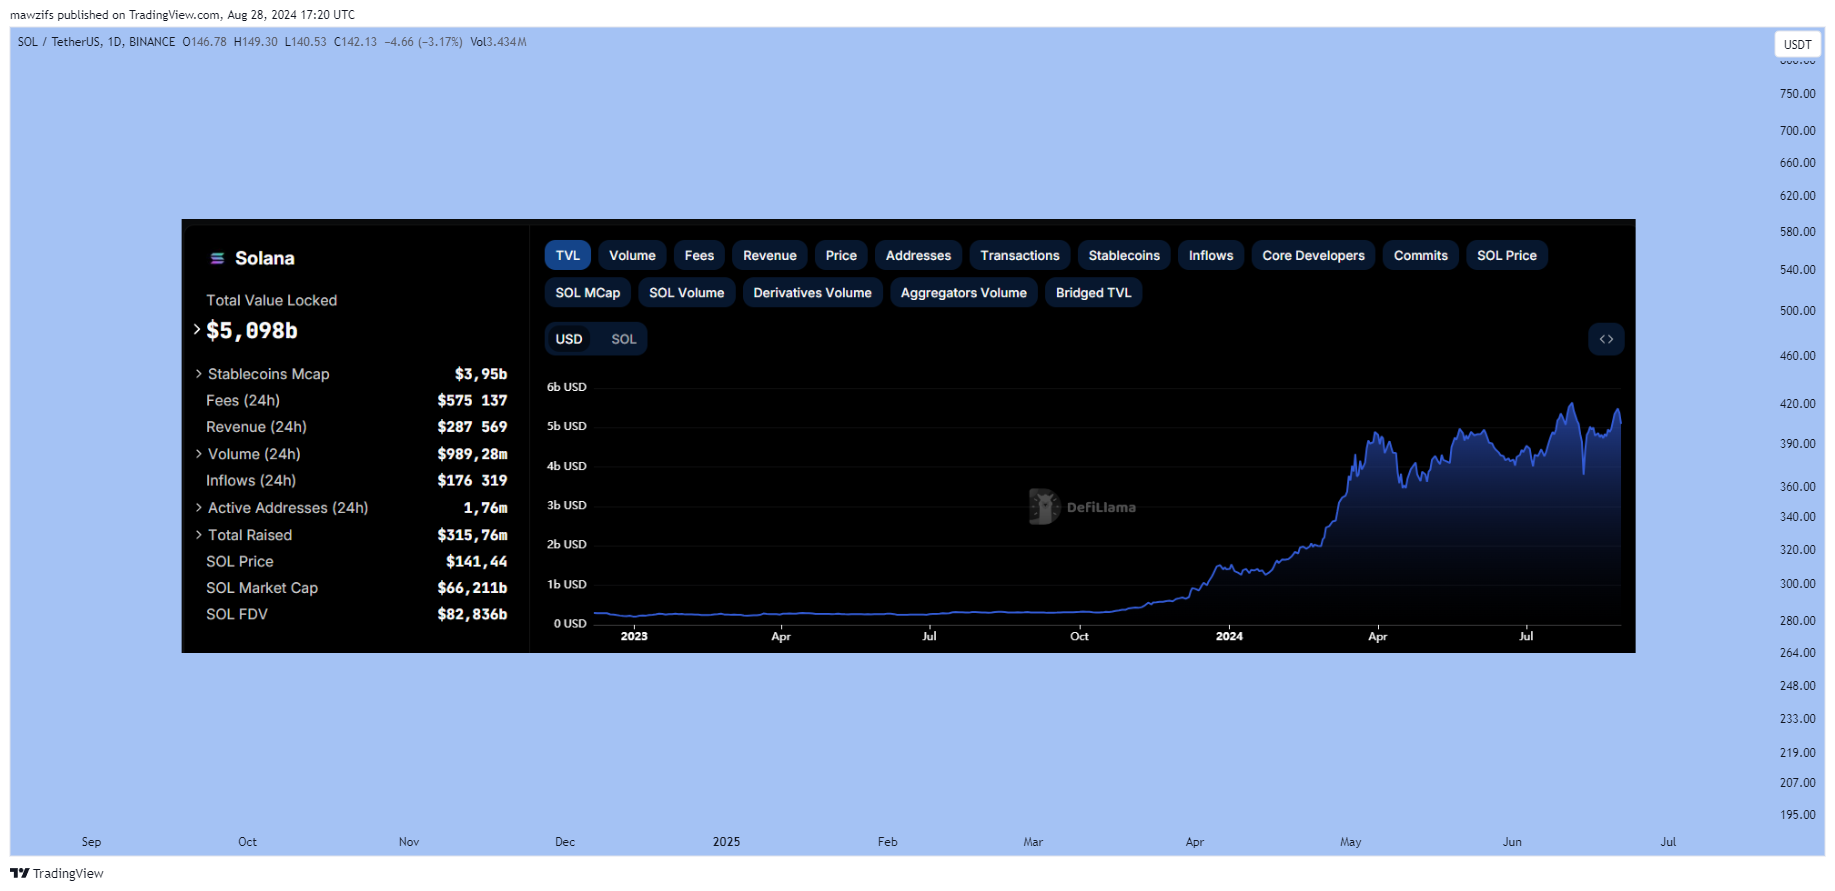This screenshot has width=1835, height=891.
Task: Toggle SOL Volume chart option
Action: coord(687,292)
